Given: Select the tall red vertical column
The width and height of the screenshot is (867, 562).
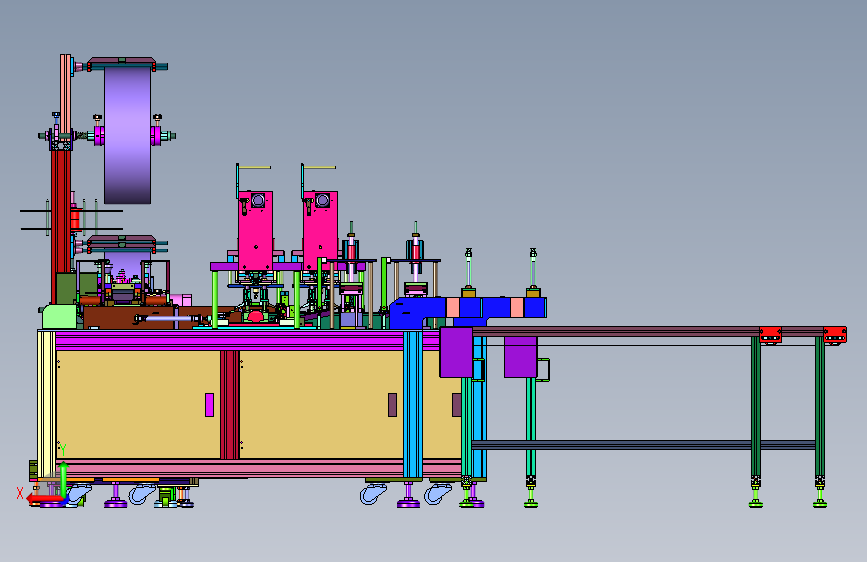Looking at the screenshot, I should point(60,227).
